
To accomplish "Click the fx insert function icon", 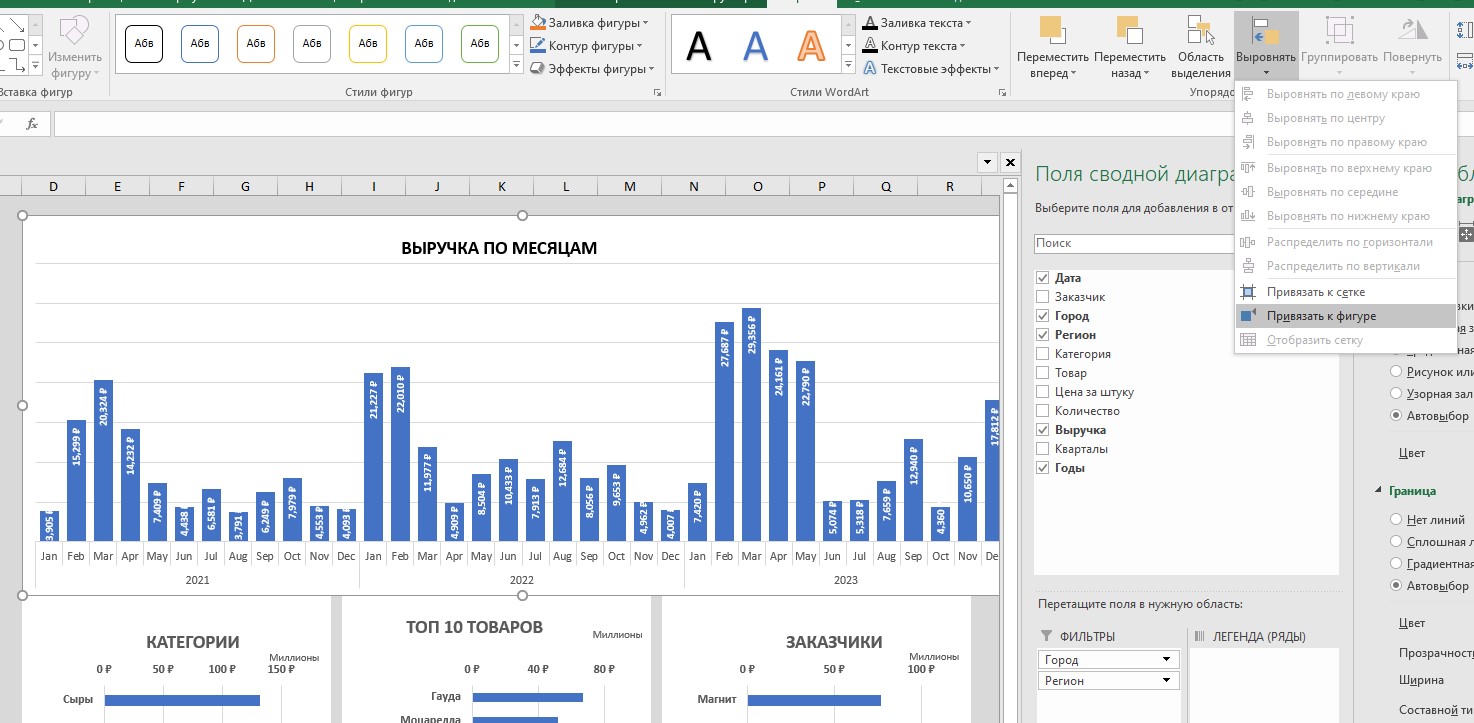I will pos(32,124).
